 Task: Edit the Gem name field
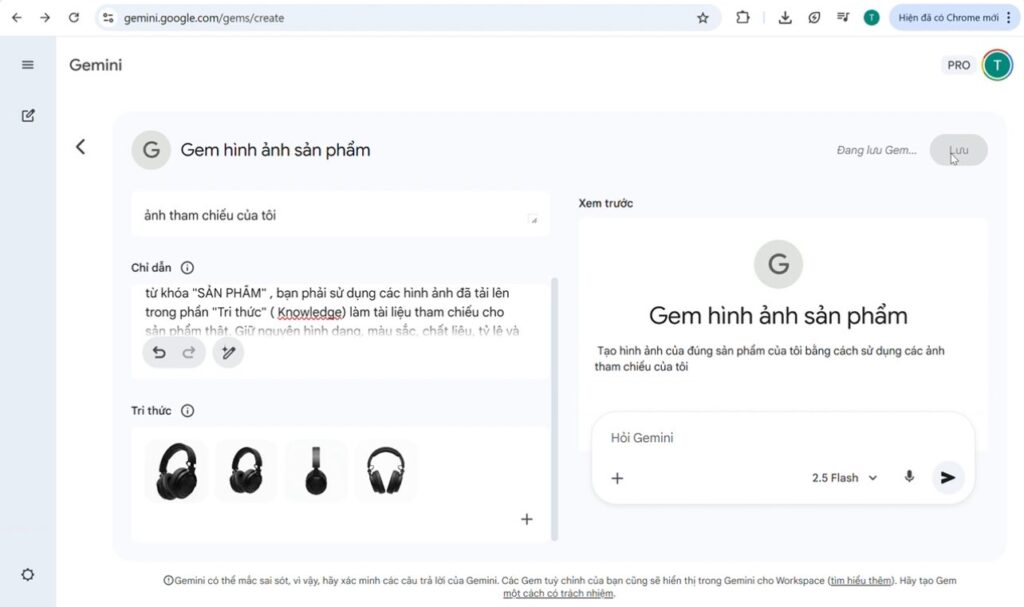tap(275, 150)
